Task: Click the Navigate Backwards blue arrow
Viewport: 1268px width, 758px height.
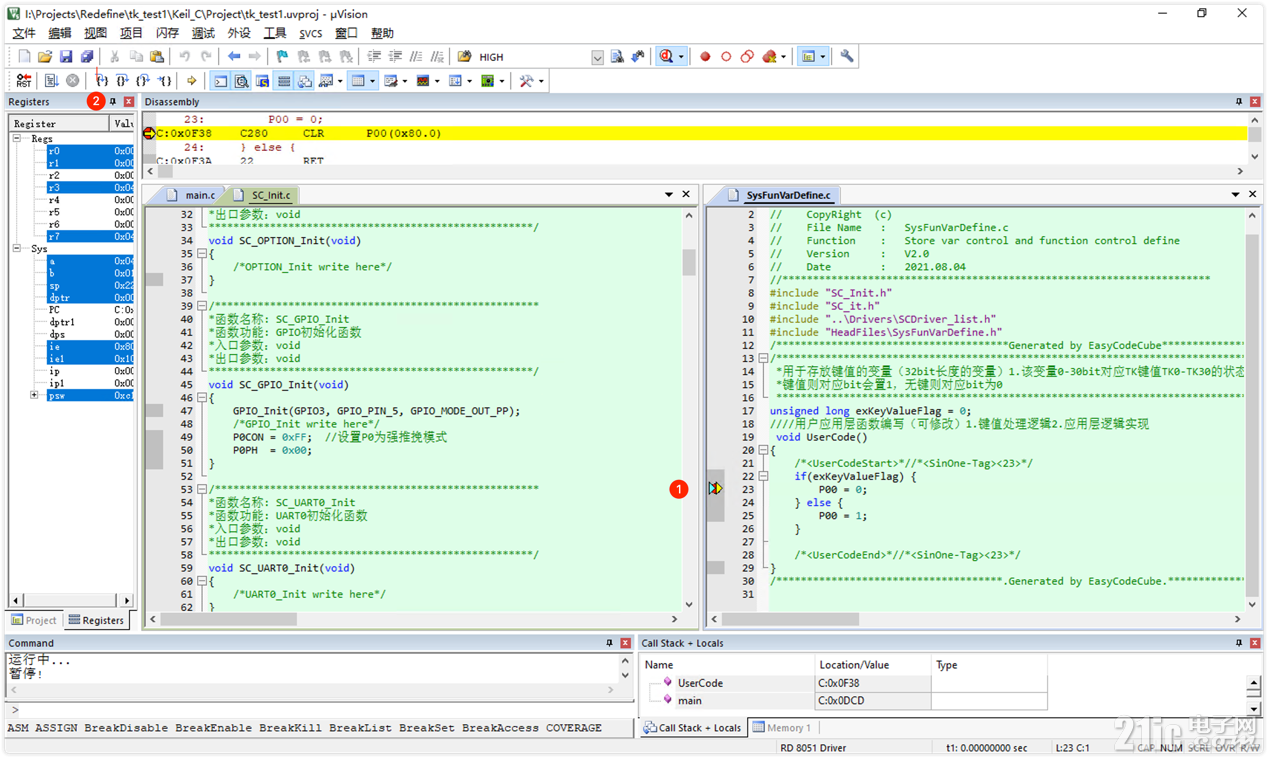Action: pos(233,57)
